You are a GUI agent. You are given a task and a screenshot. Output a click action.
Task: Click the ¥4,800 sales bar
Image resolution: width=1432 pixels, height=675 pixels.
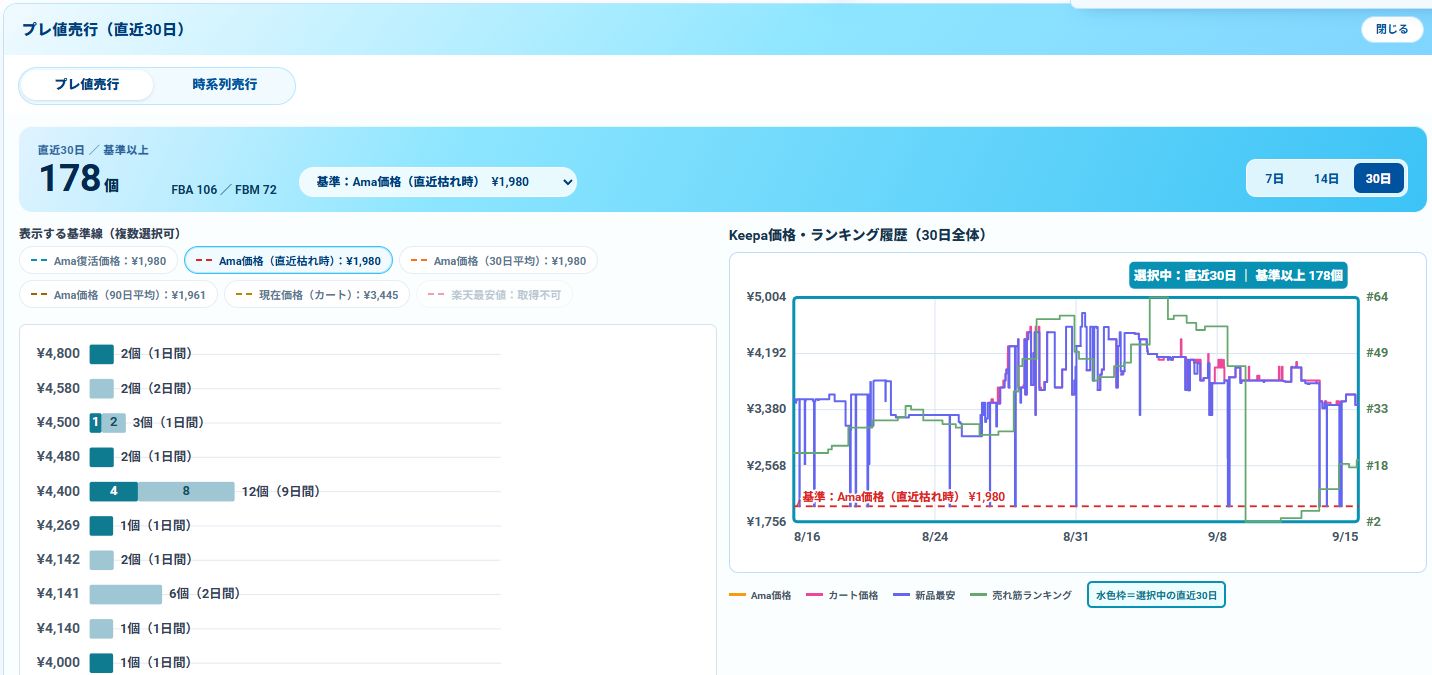coord(101,354)
